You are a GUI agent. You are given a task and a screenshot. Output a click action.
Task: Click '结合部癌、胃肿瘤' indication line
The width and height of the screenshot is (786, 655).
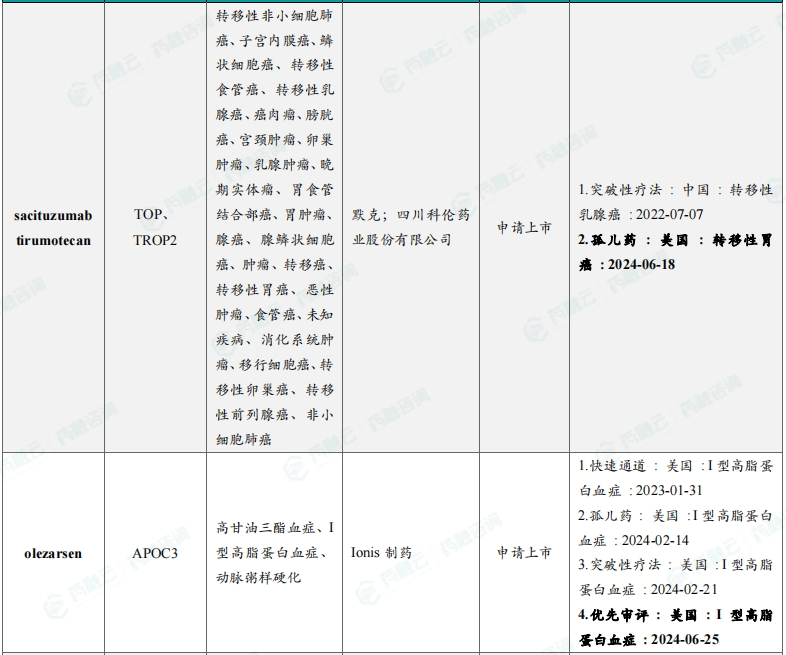(274, 215)
